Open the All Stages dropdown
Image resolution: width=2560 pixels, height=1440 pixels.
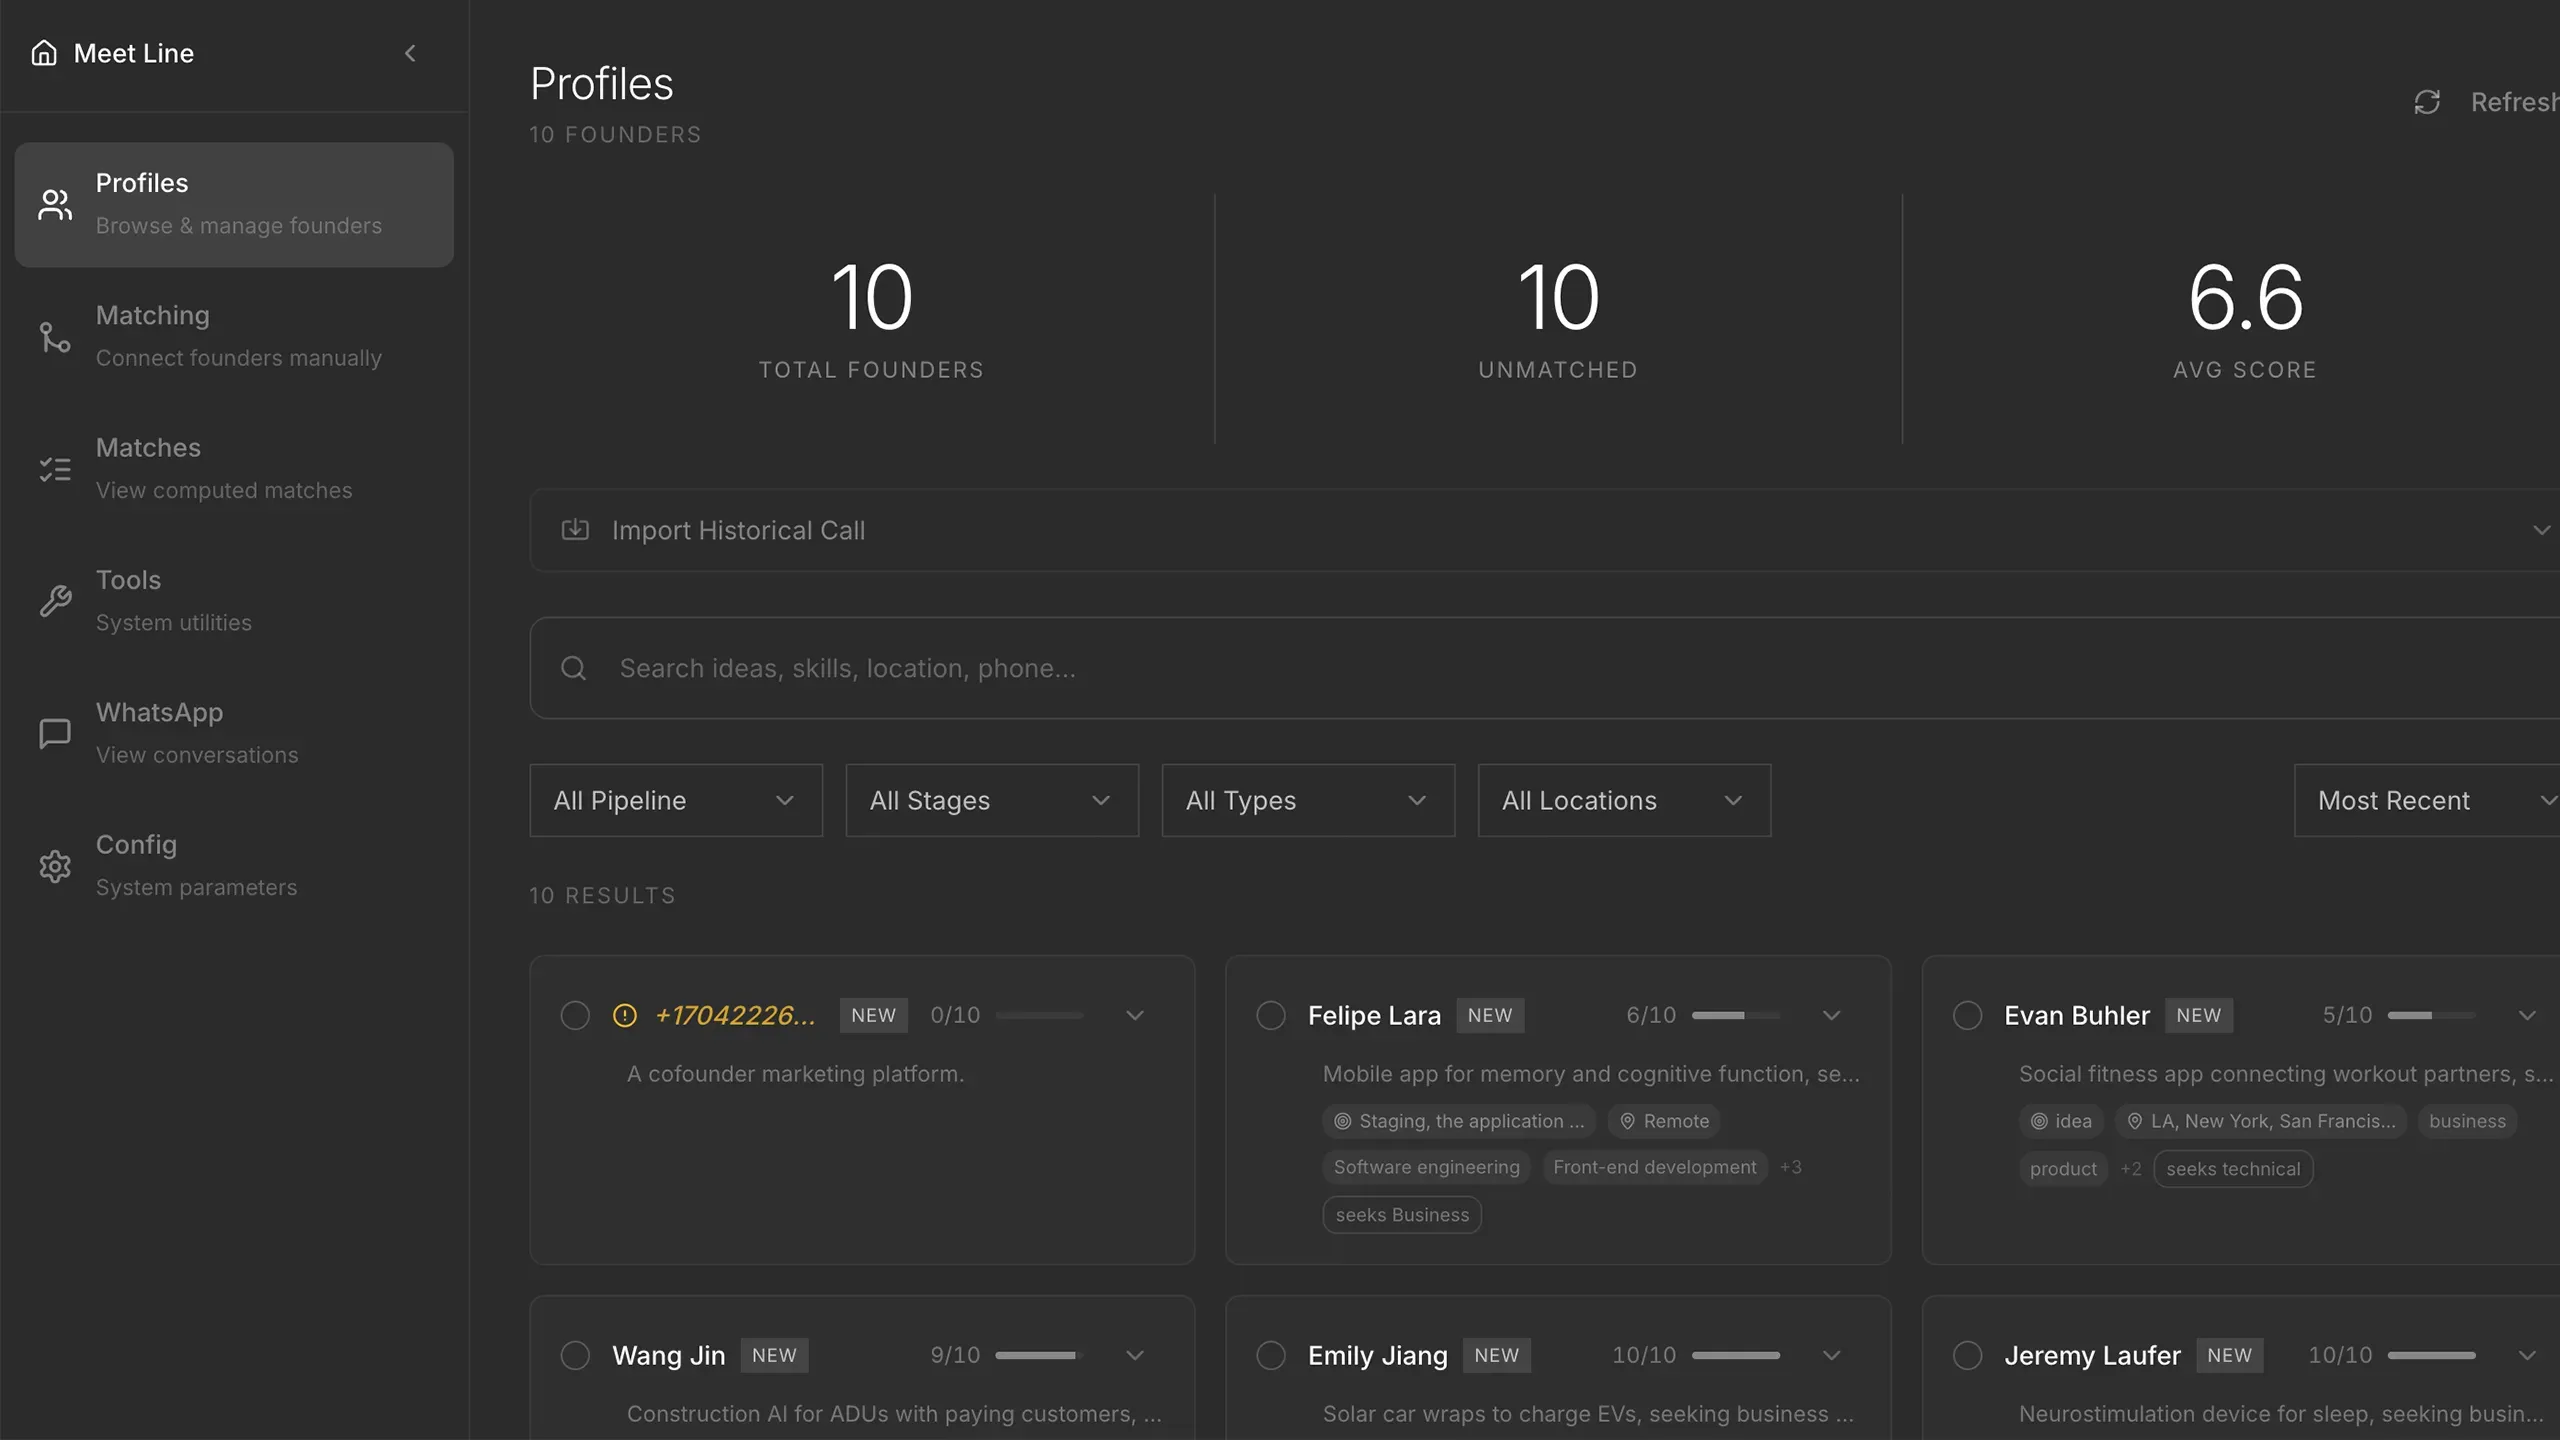click(992, 800)
